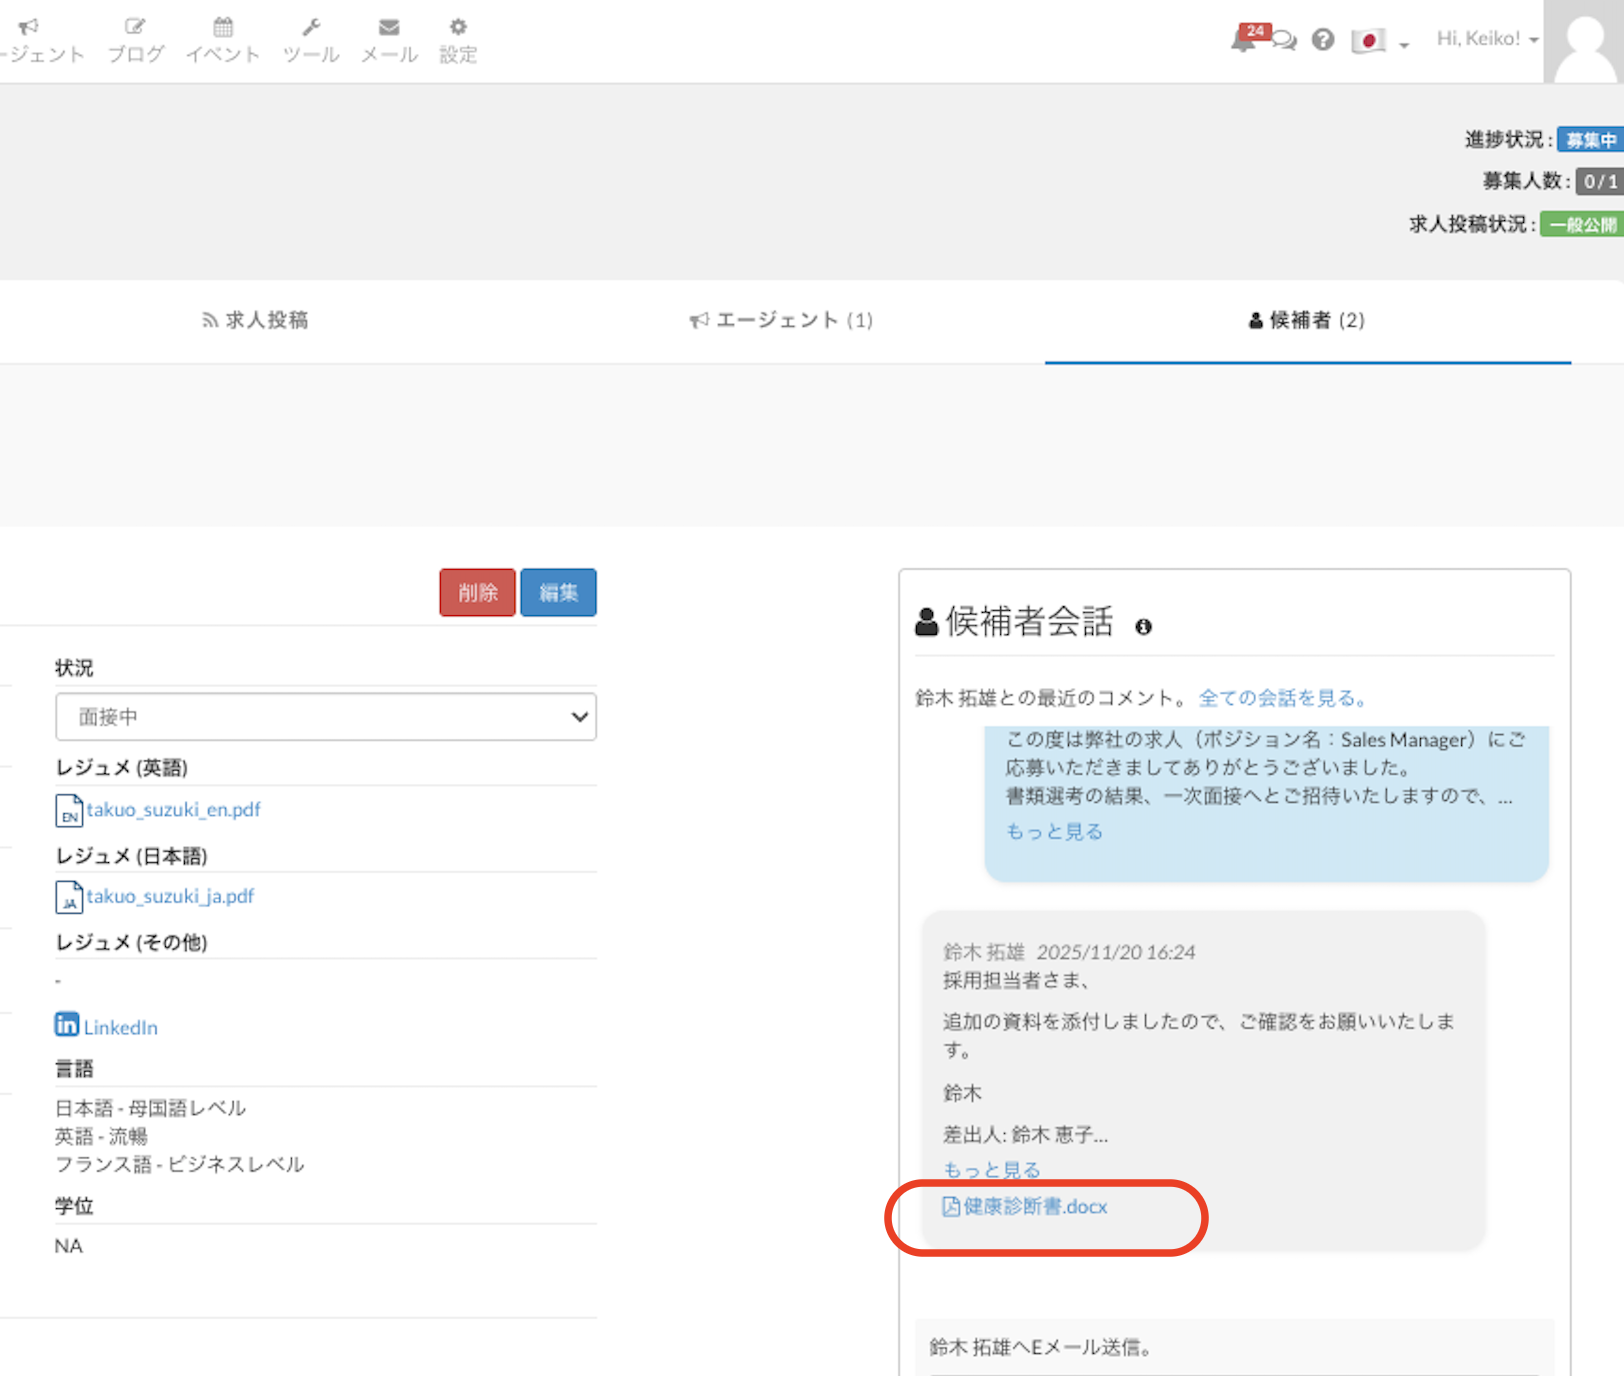The image size is (1624, 1376).
Task: Click the LinkedIn logo icon
Action: coord(67,1025)
